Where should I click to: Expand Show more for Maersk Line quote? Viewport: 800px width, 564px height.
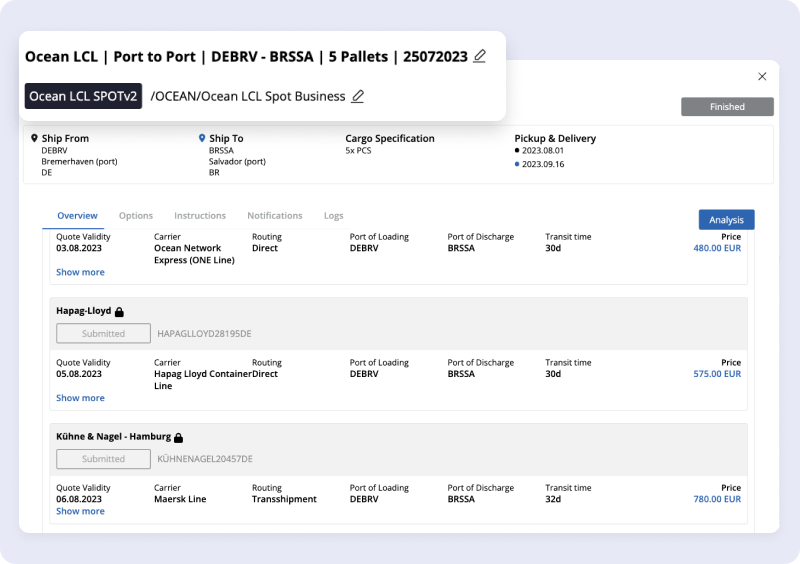point(80,511)
